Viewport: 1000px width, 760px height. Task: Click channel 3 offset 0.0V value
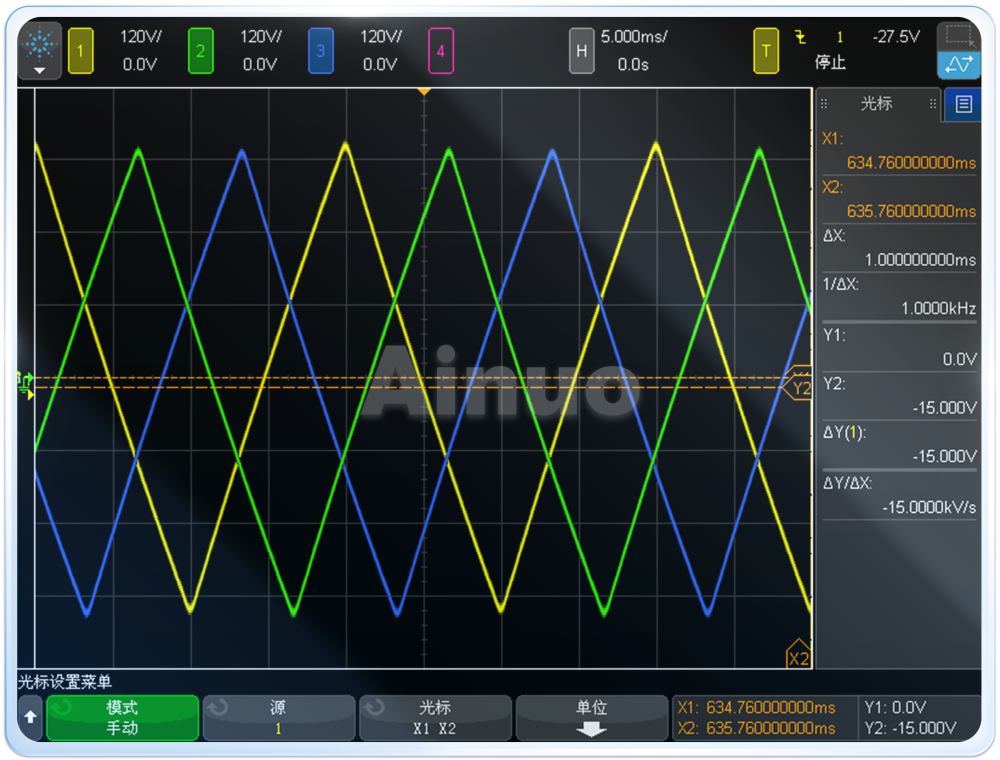pyautogui.click(x=379, y=64)
